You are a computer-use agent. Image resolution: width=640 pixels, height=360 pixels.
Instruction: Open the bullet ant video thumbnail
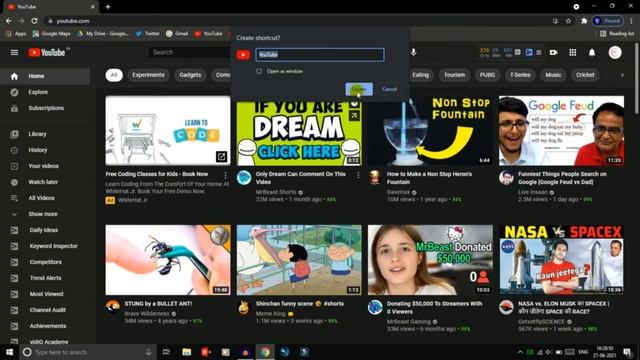click(168, 260)
